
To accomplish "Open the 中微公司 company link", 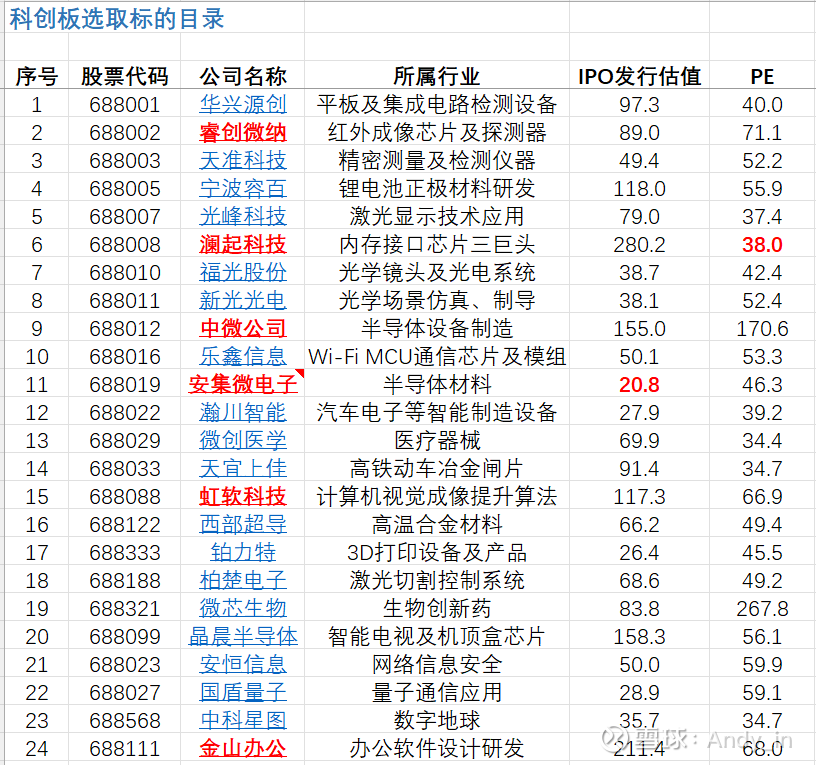I will pos(243,328).
